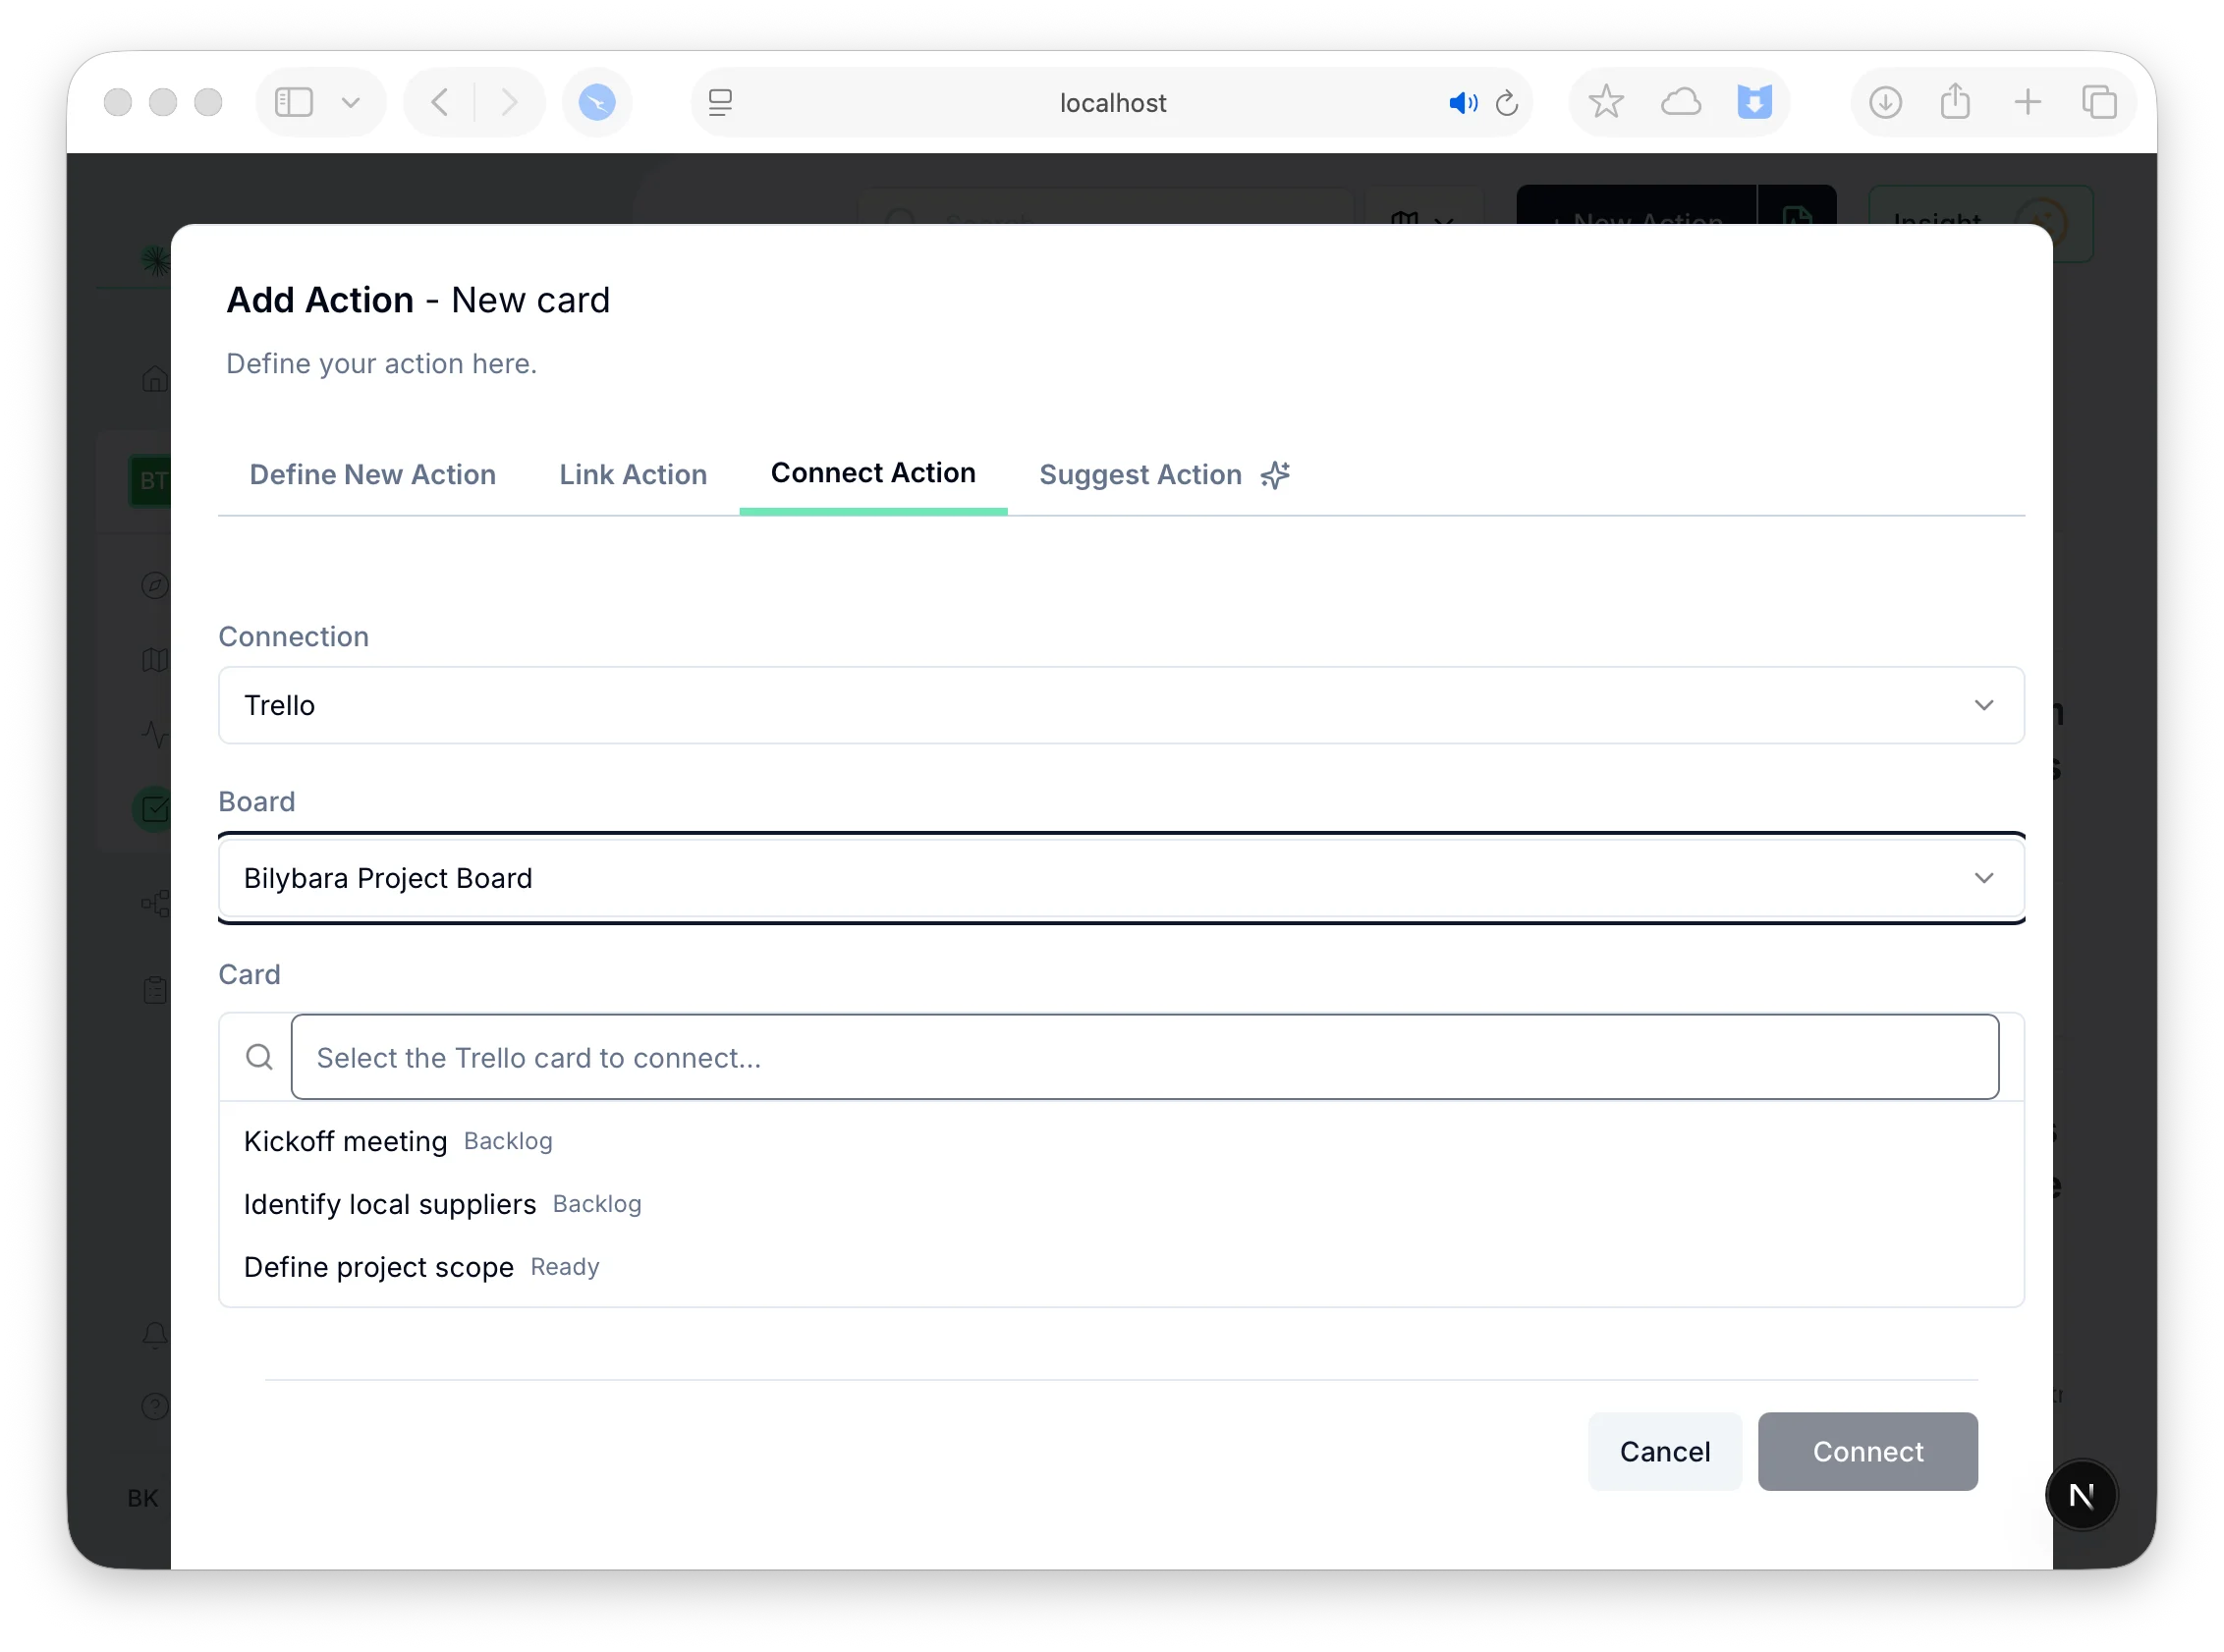Click the magnifier icon in Card search
The height and width of the screenshot is (1652, 2224).
point(259,1057)
